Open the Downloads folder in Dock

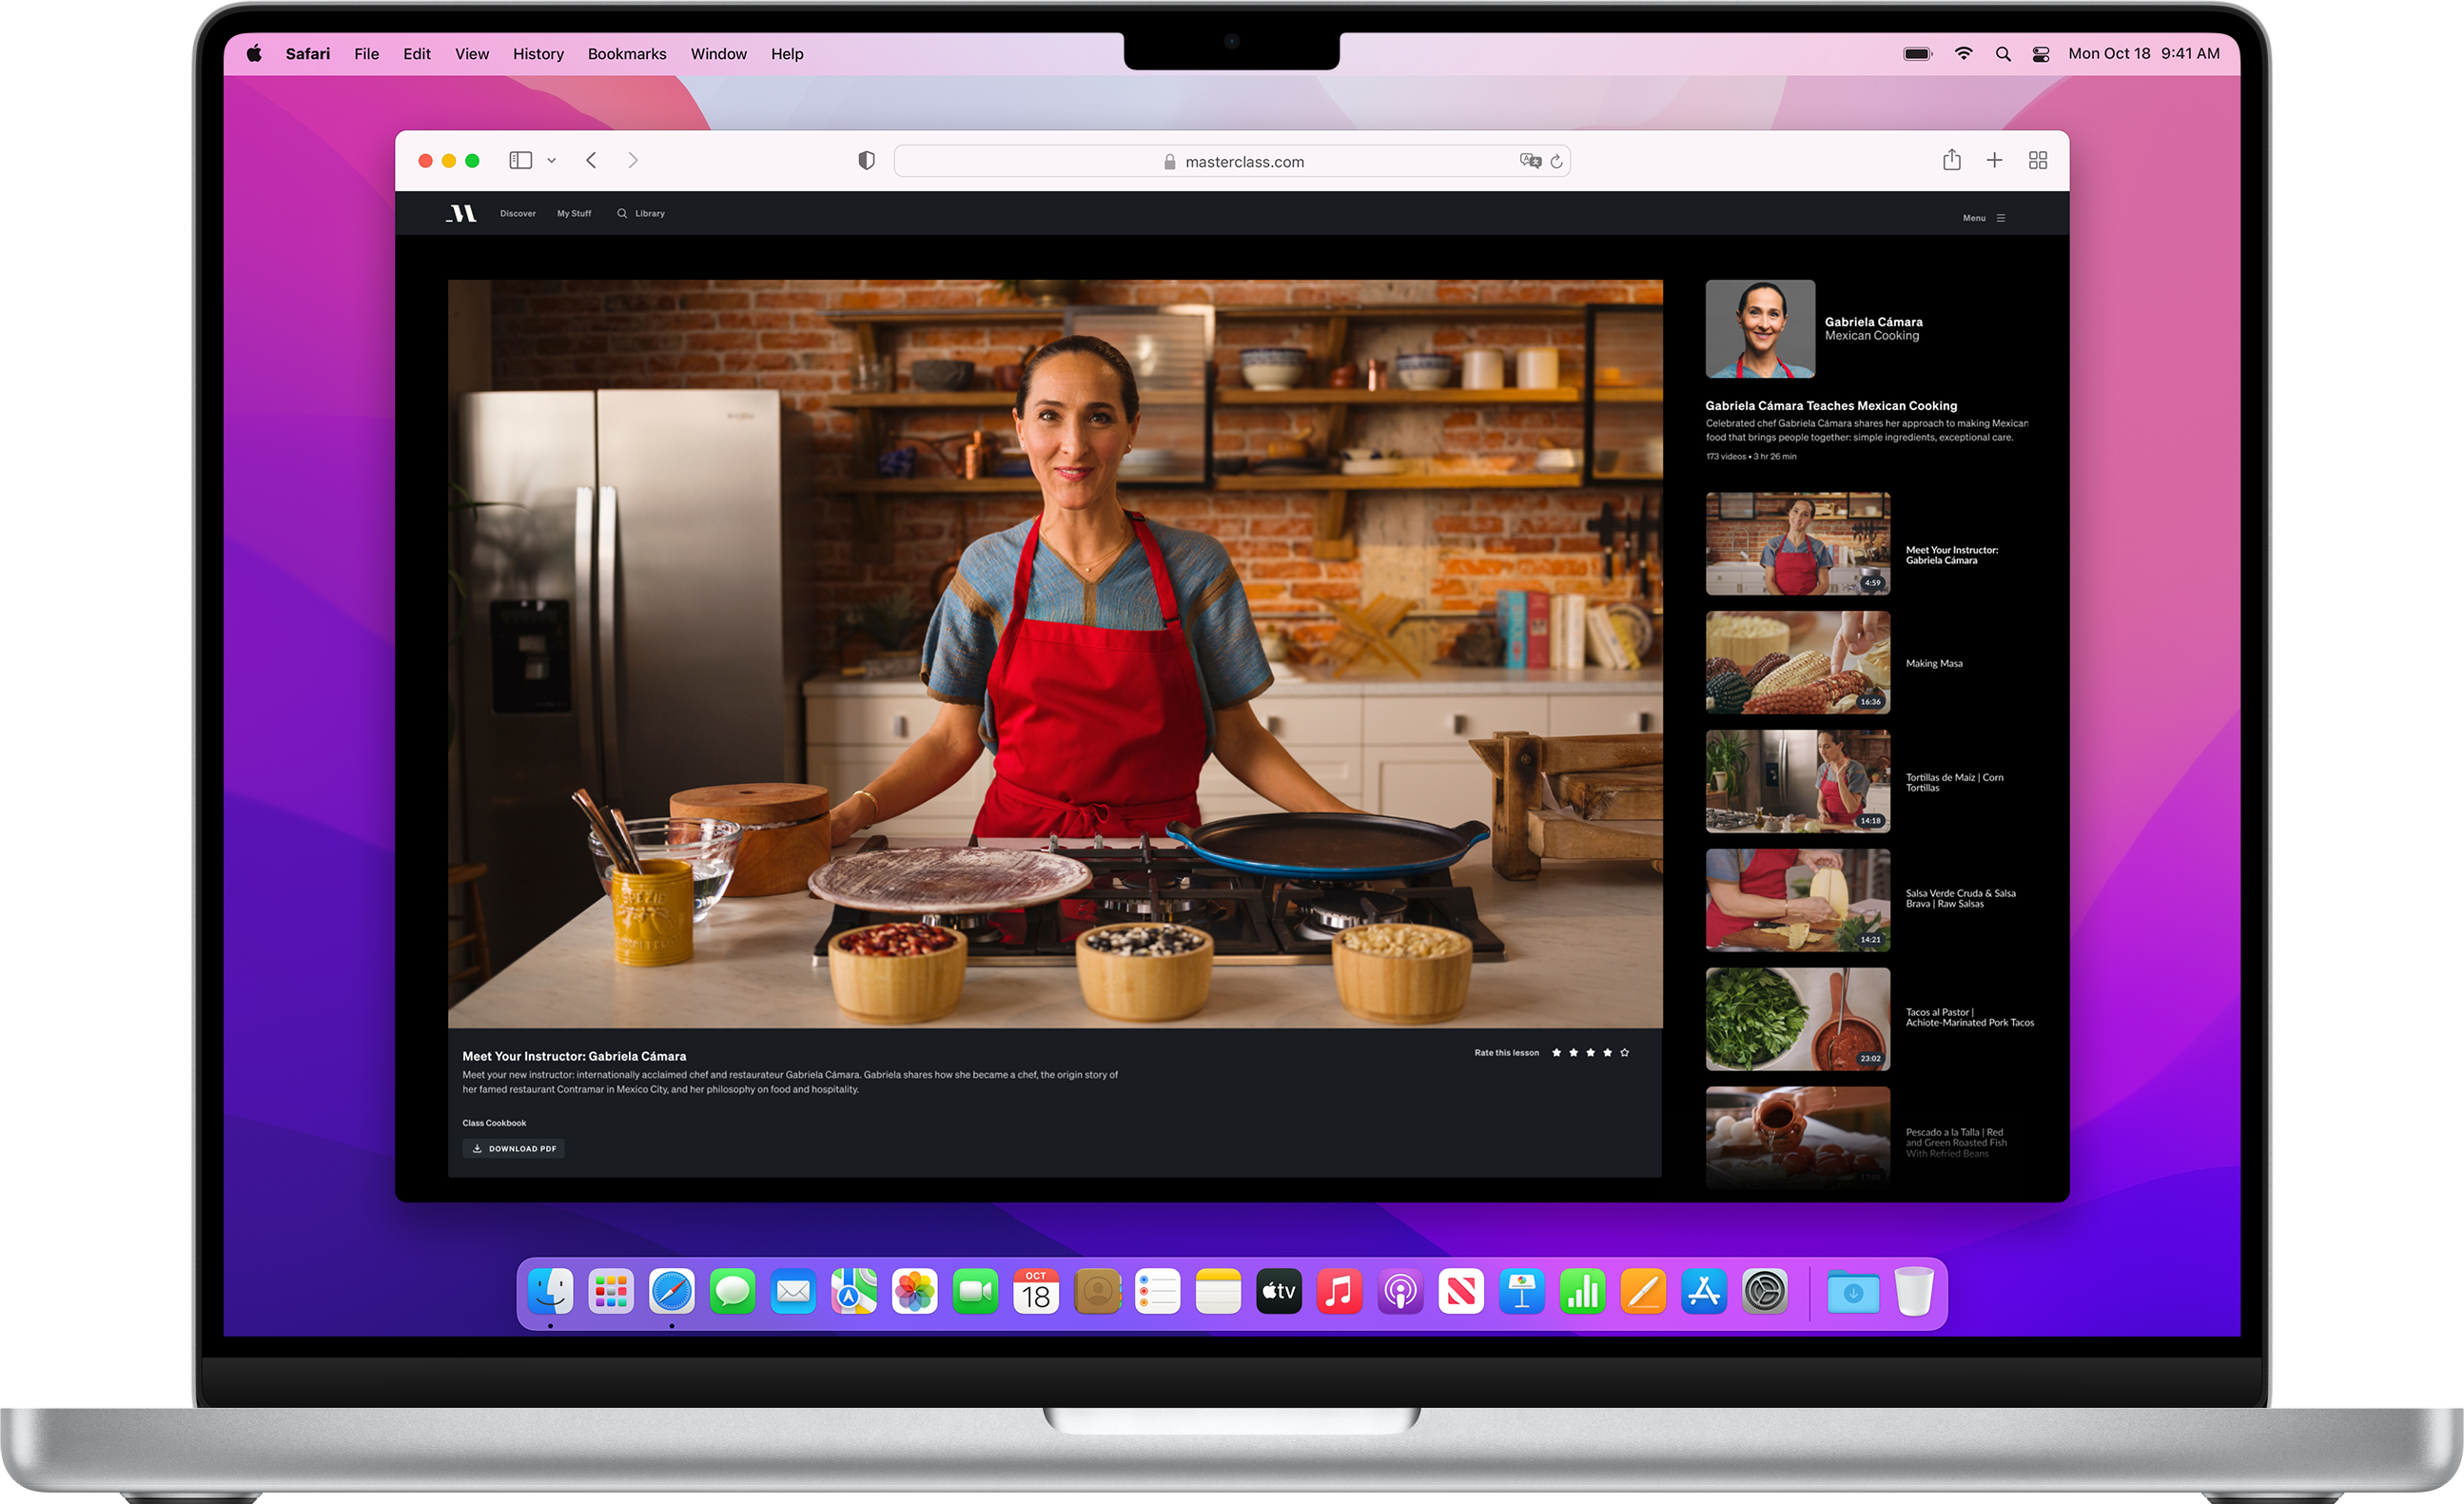coord(1853,1292)
